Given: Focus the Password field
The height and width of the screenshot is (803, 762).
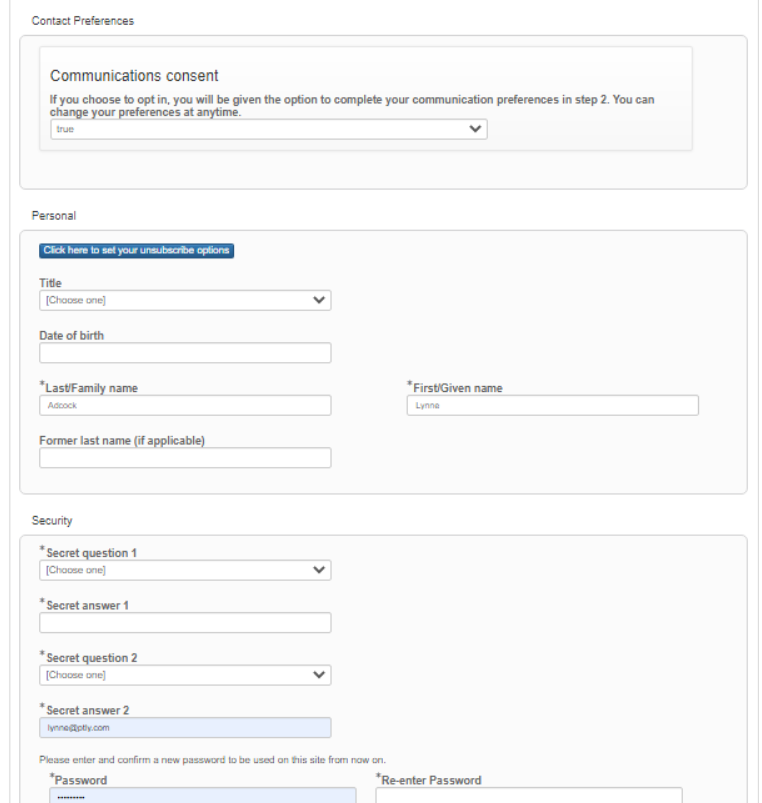Looking at the screenshot, I should 202,796.
